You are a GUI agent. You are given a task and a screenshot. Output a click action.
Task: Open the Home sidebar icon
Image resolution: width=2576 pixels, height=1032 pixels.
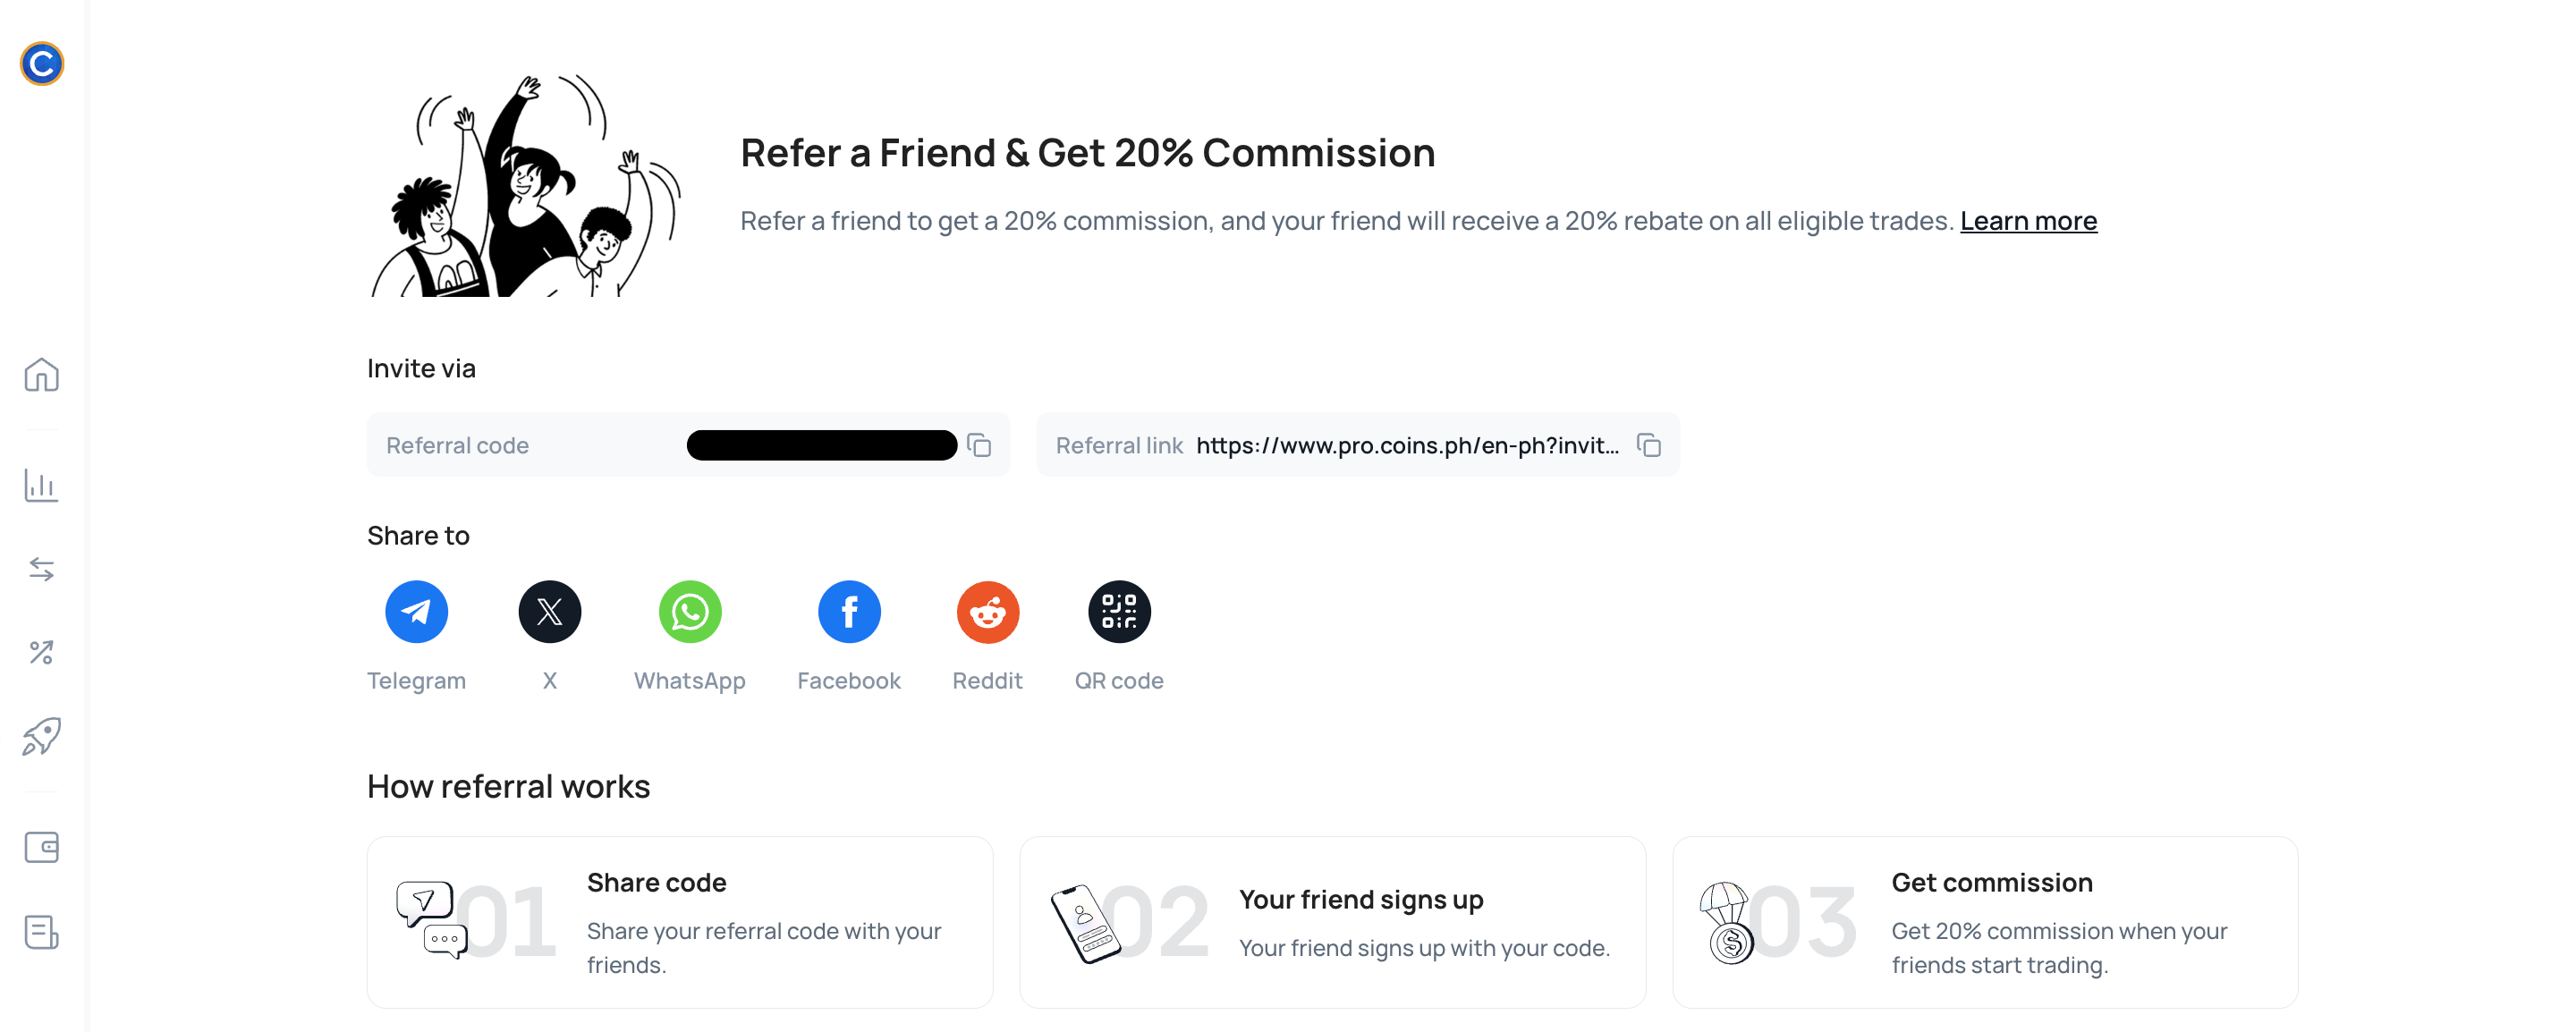42,375
